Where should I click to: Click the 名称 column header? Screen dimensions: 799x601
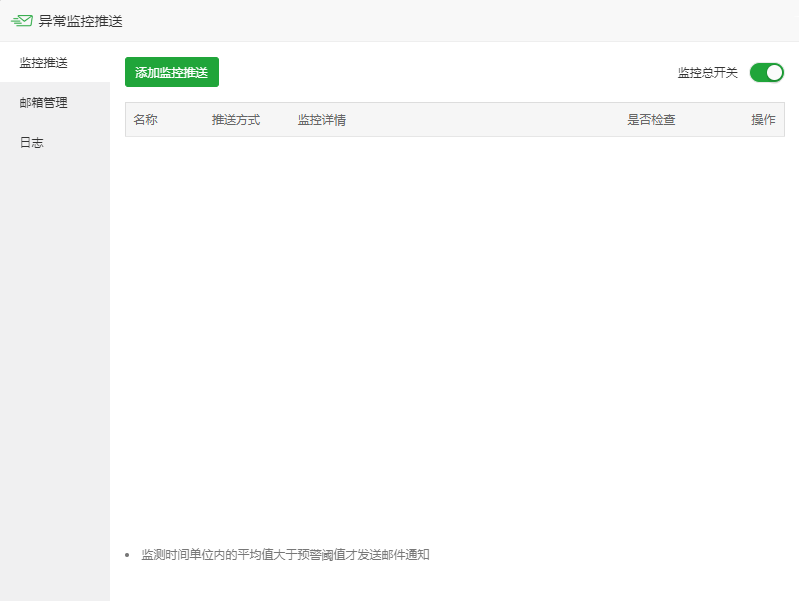click(x=146, y=120)
